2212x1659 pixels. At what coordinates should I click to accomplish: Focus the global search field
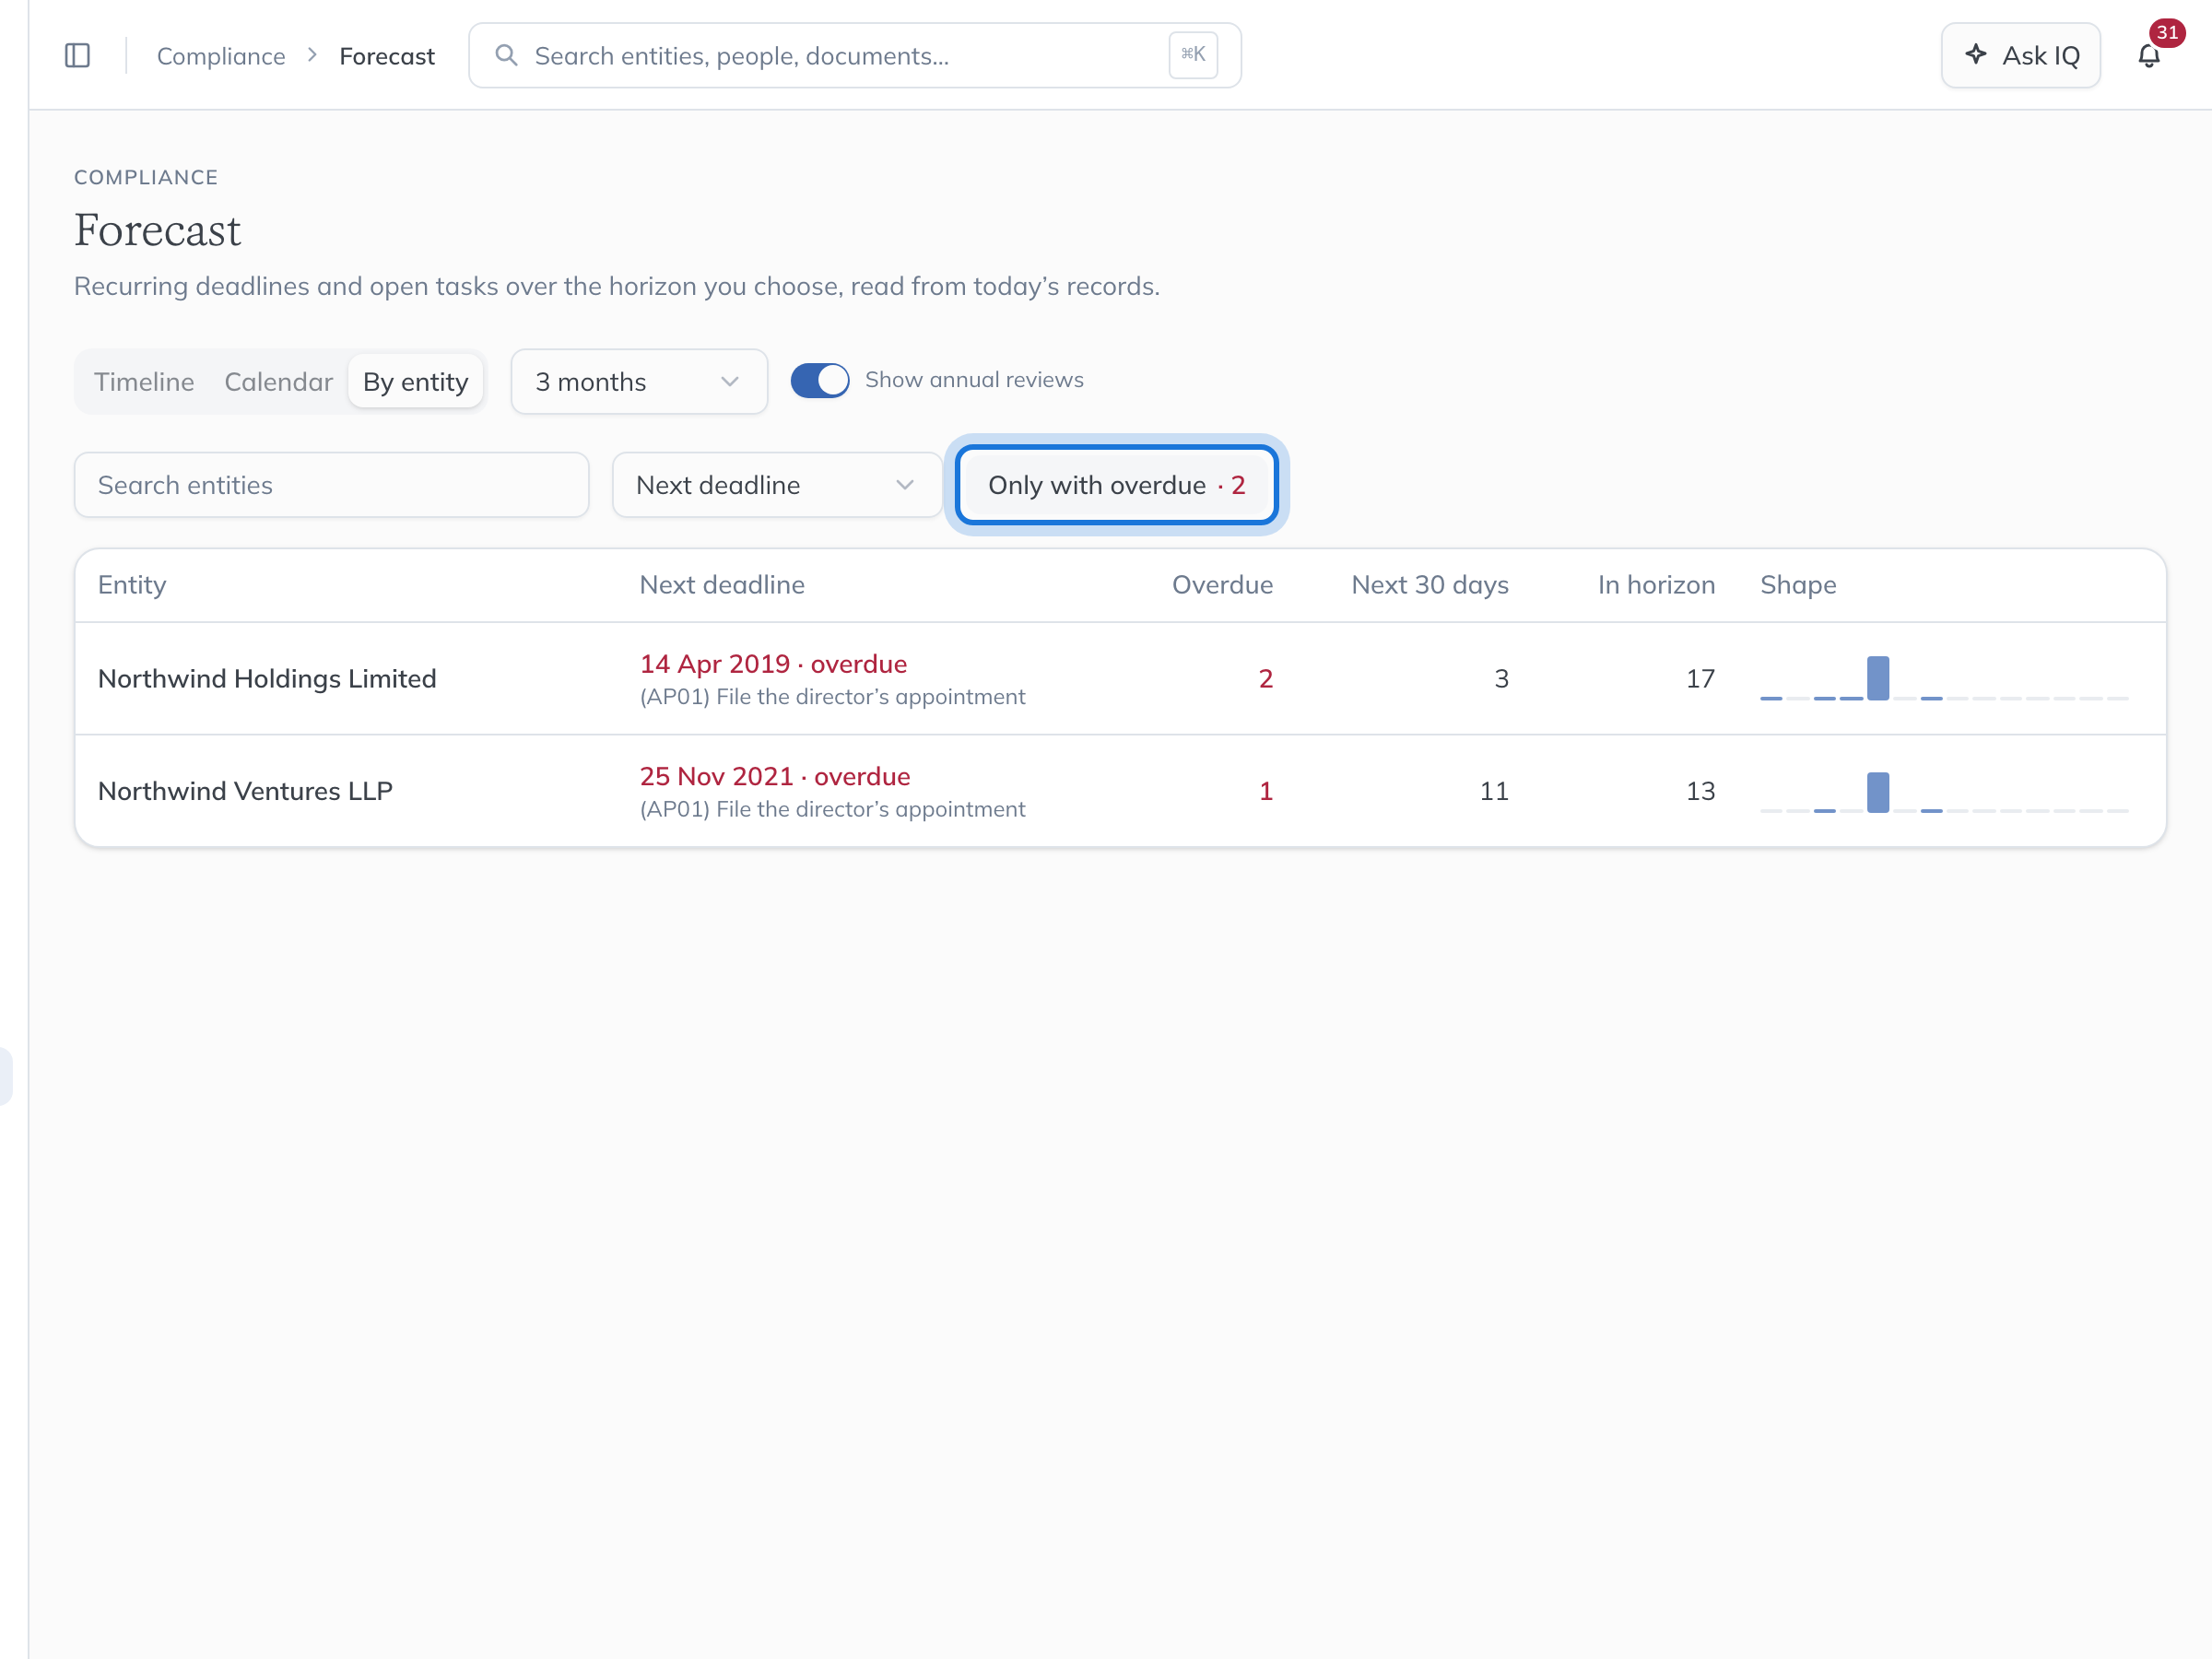(854, 55)
